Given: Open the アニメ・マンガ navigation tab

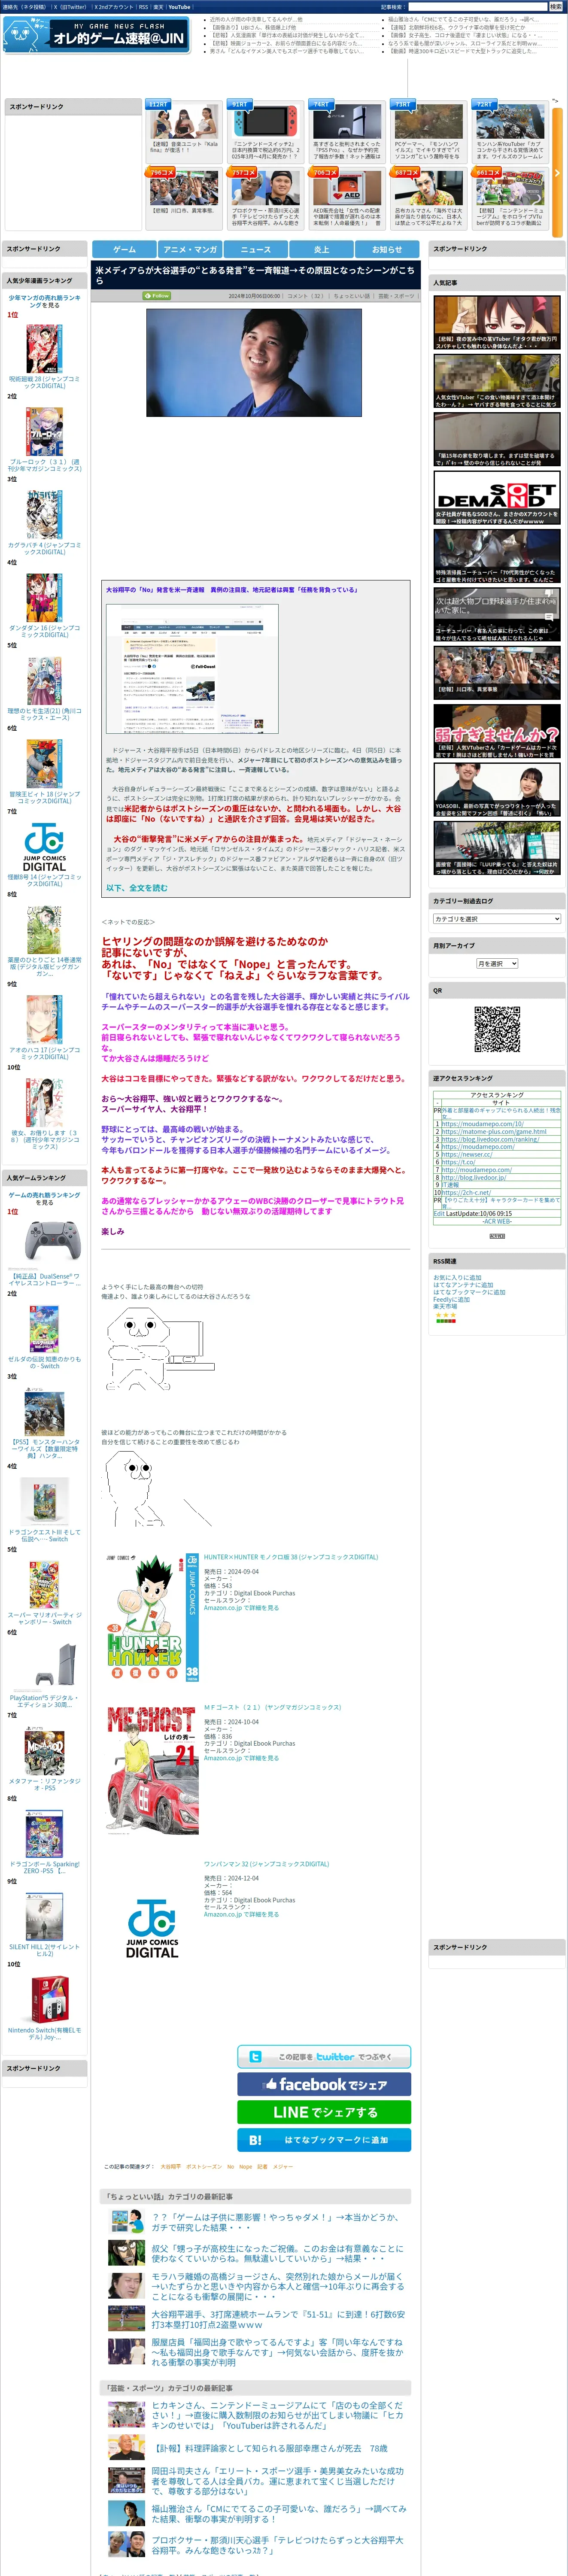Looking at the screenshot, I should point(190,249).
